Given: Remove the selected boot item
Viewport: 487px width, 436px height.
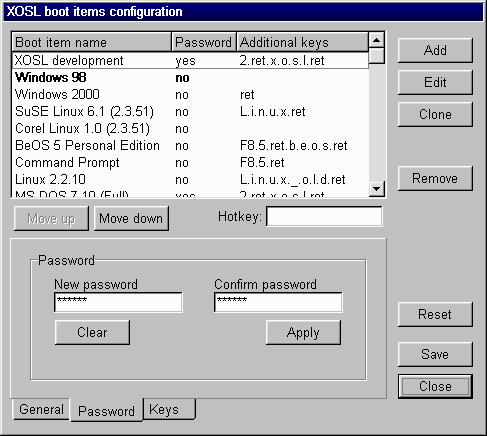Looking at the screenshot, I should point(435,178).
